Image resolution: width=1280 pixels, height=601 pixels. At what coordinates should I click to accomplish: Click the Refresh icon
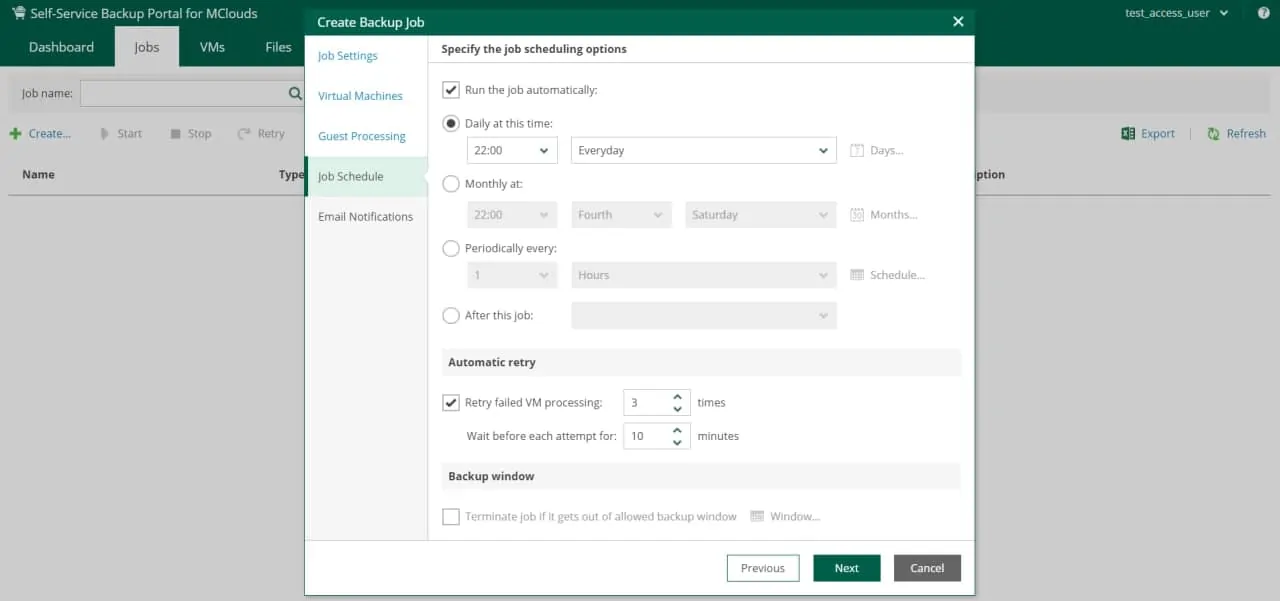click(1213, 134)
